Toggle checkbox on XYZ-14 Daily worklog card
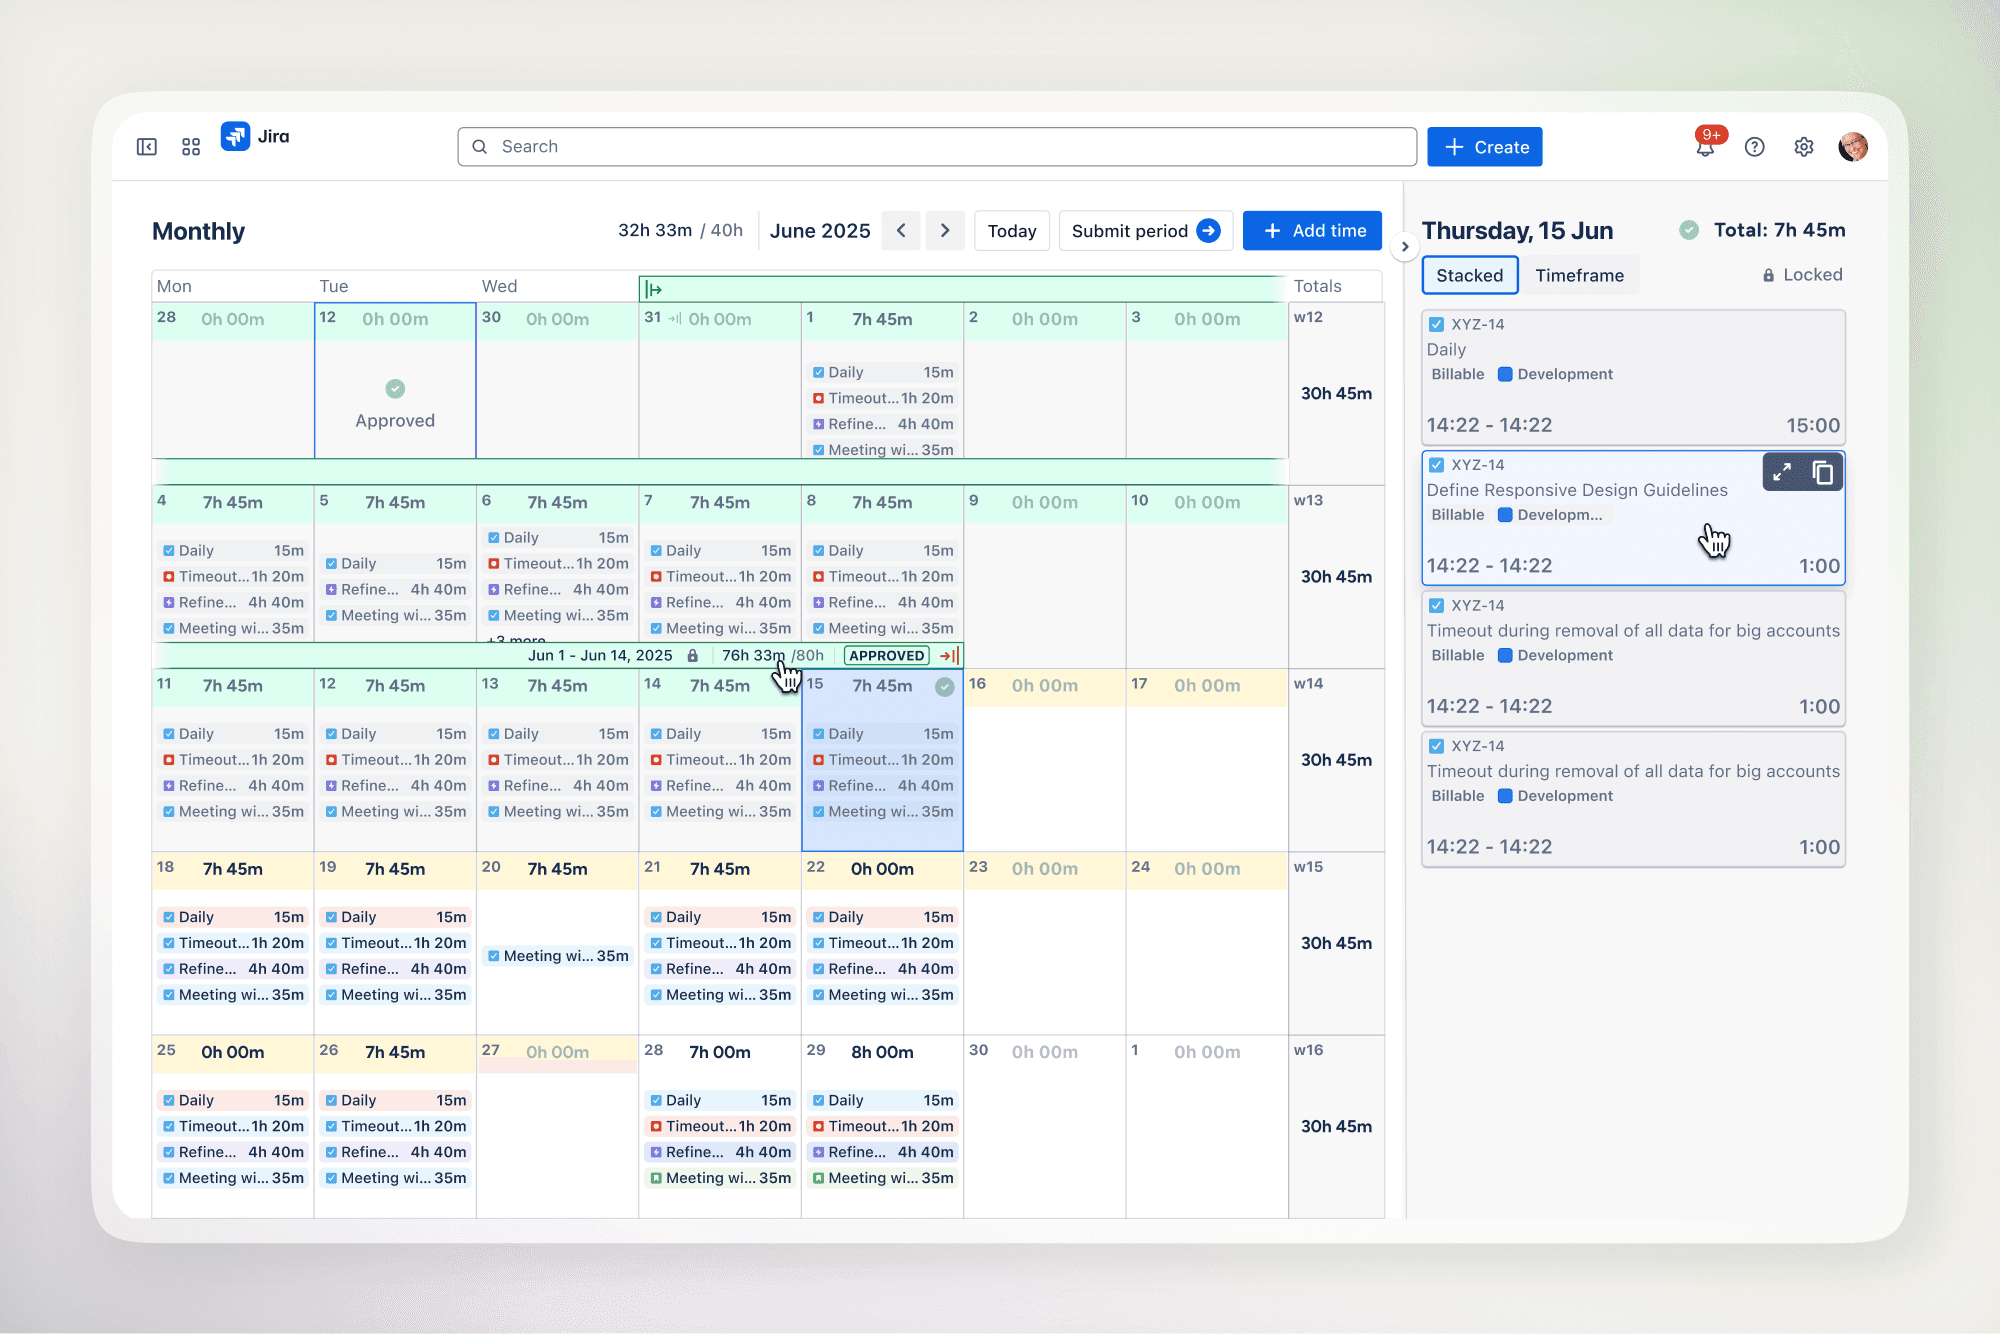Image resolution: width=2000 pixels, height=1334 pixels. 1437,324
